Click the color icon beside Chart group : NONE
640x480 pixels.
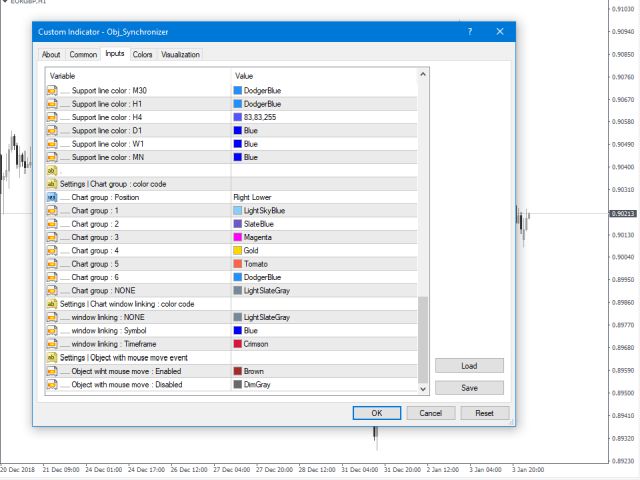coord(52,291)
